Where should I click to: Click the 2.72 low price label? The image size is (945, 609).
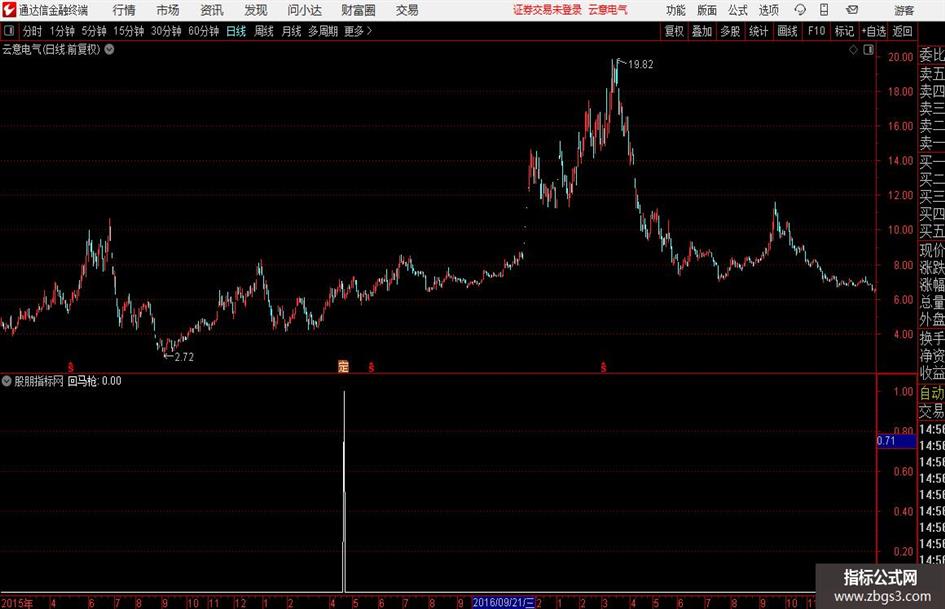point(184,357)
